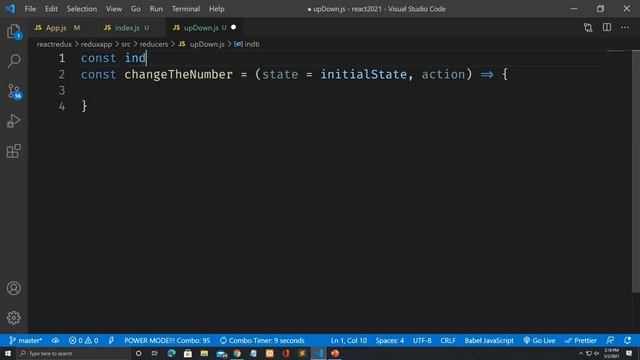Open the Selection menu
Image resolution: width=640 pixels, height=360 pixels.
point(82,9)
